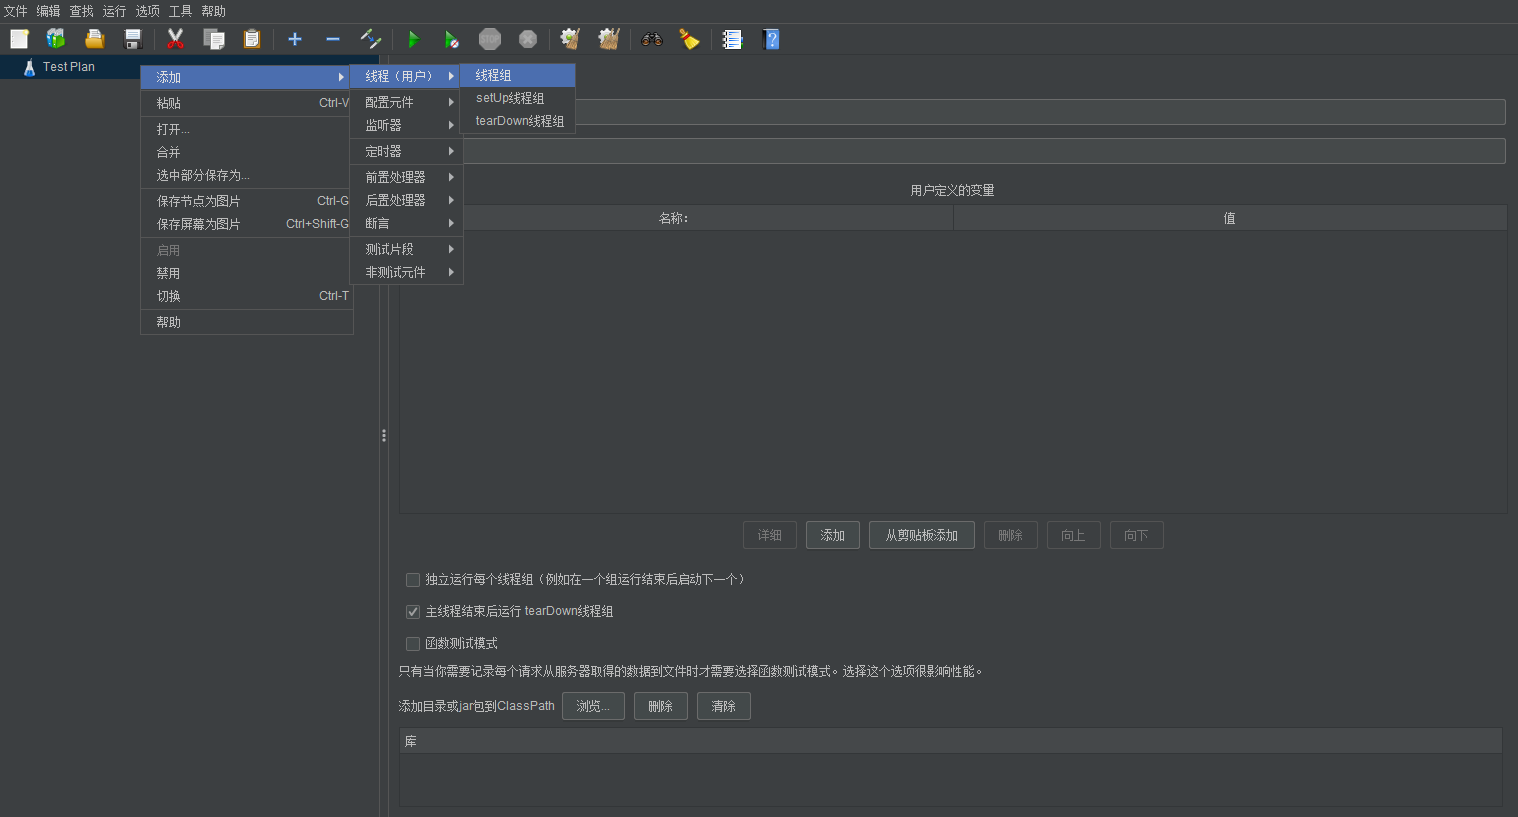Viewport: 1518px width, 817px height.
Task: Click the Copy toolbar icon
Action: (214, 39)
